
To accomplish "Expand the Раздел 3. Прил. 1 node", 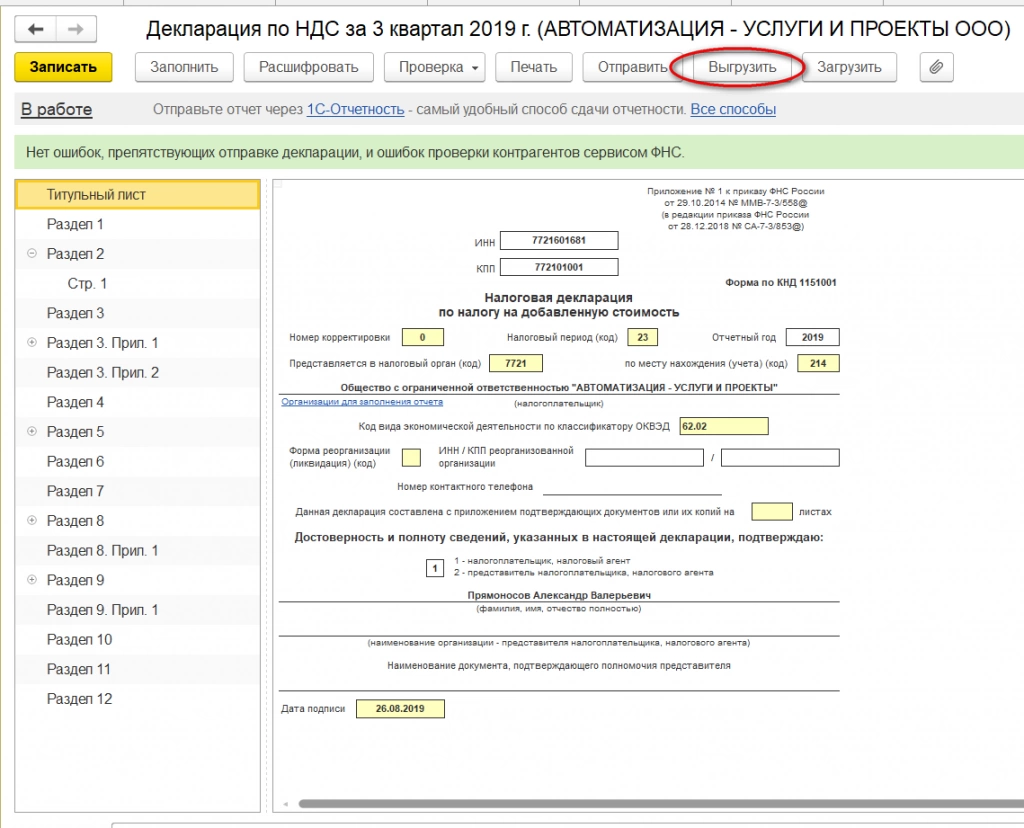I will click(31, 342).
